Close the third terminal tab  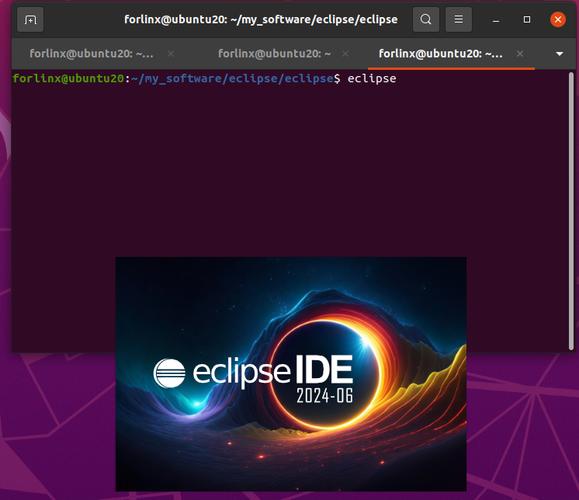point(520,54)
